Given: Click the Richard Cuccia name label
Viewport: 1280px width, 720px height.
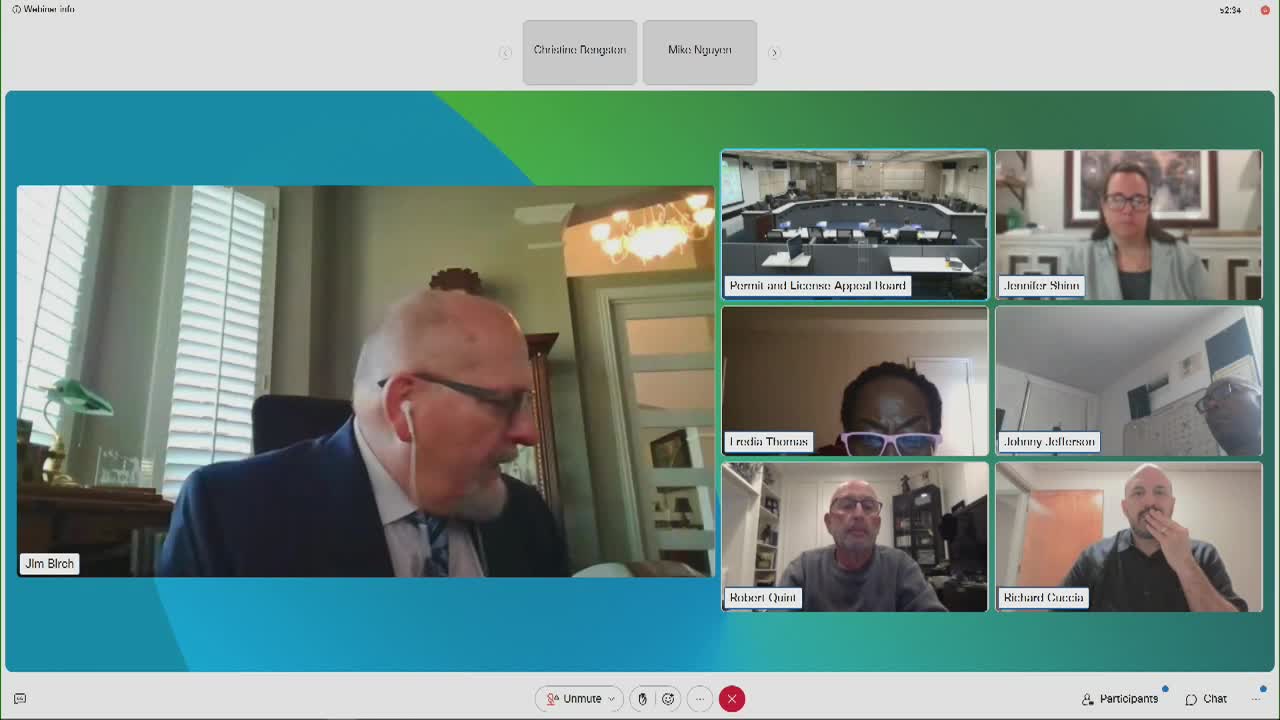Looking at the screenshot, I should click(1044, 598).
